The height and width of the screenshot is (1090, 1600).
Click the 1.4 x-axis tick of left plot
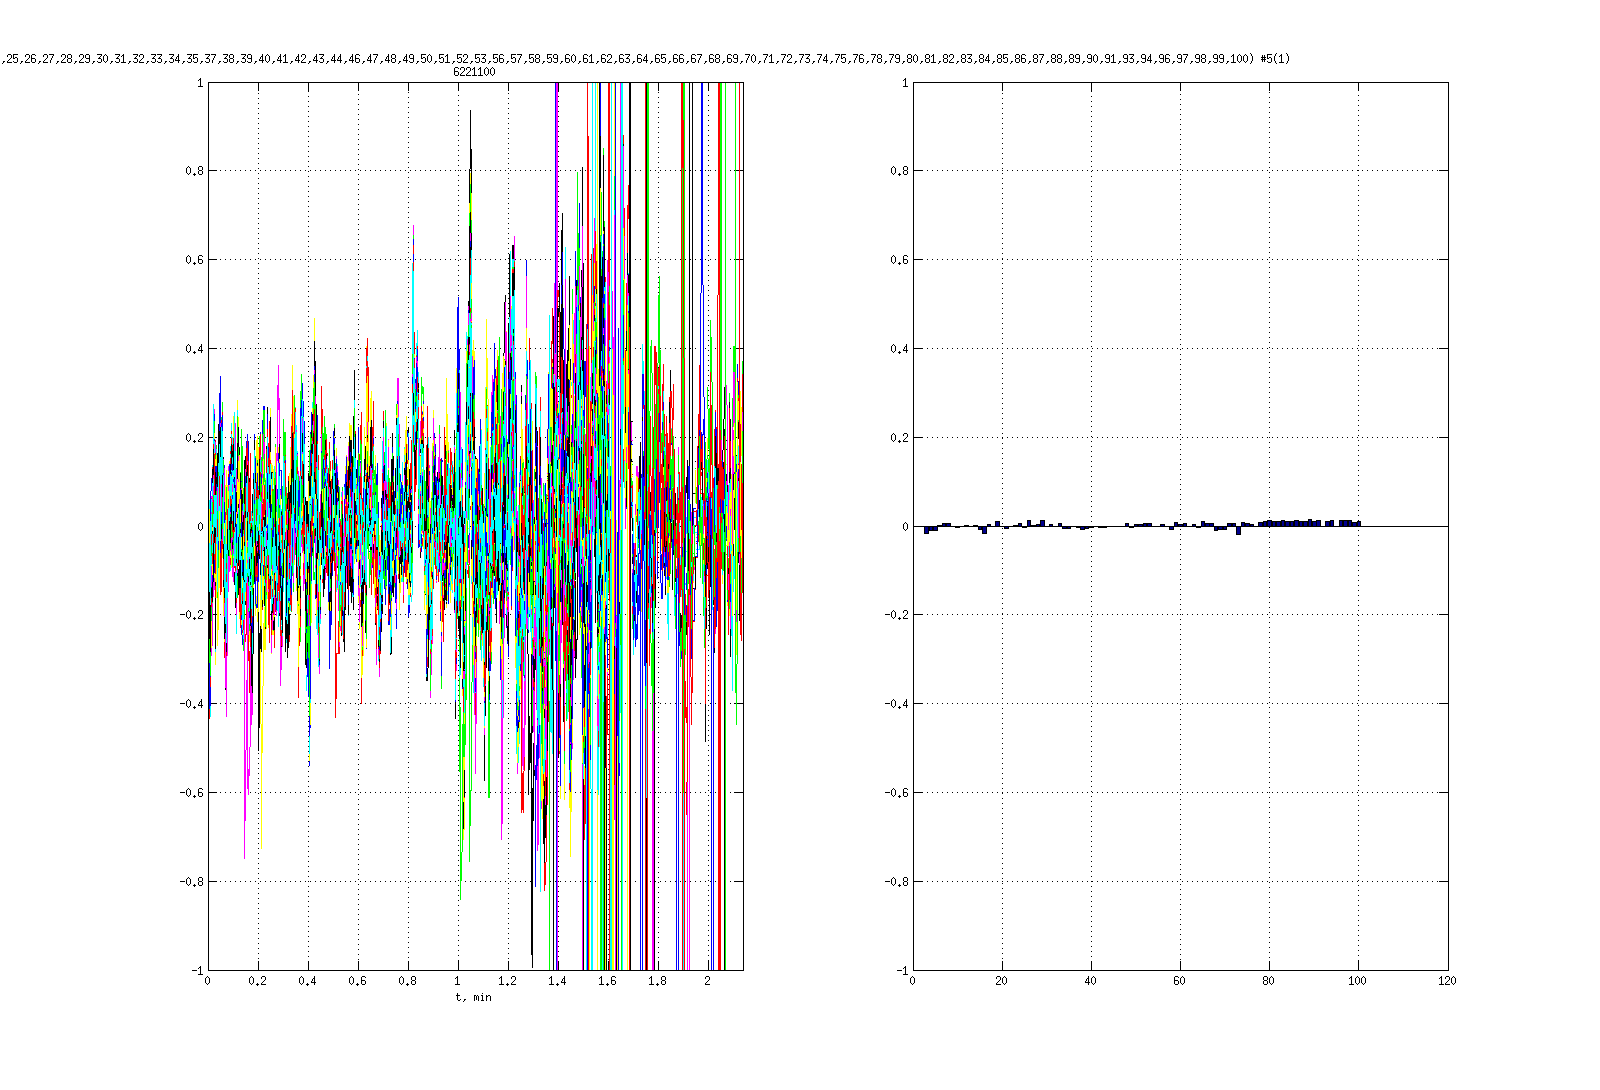coord(557,981)
